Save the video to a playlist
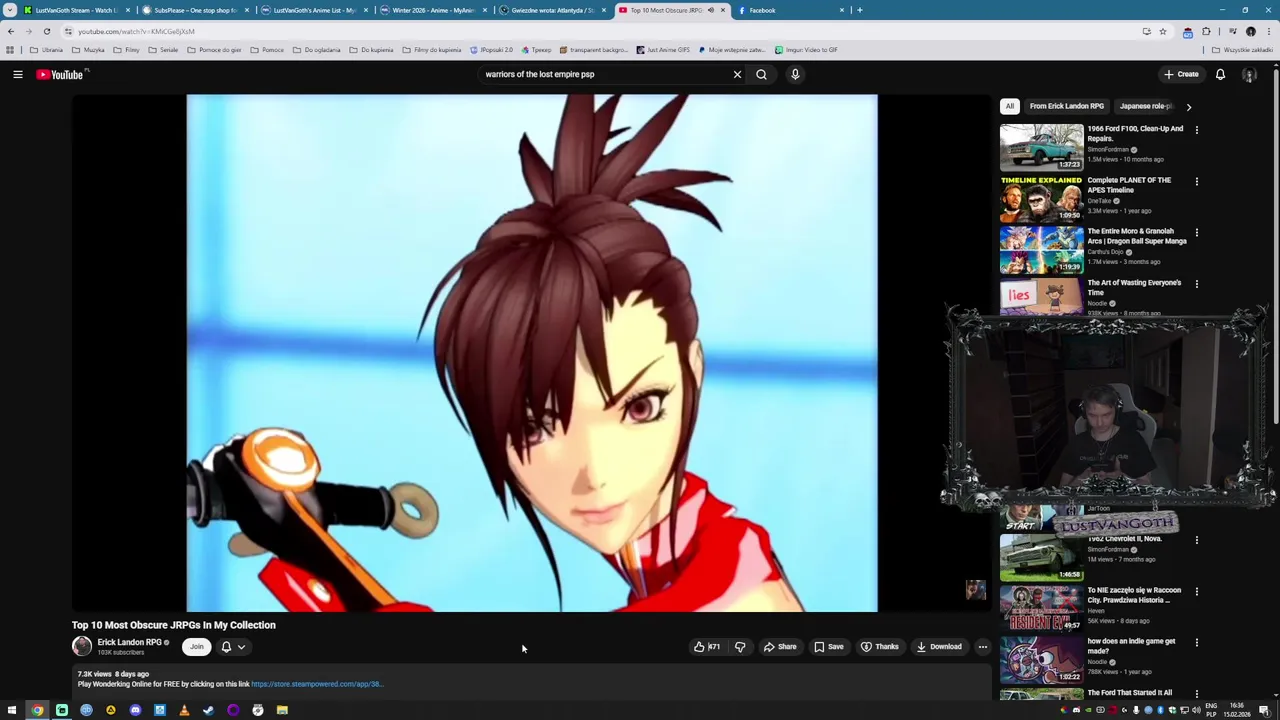1280x720 pixels. [828, 647]
